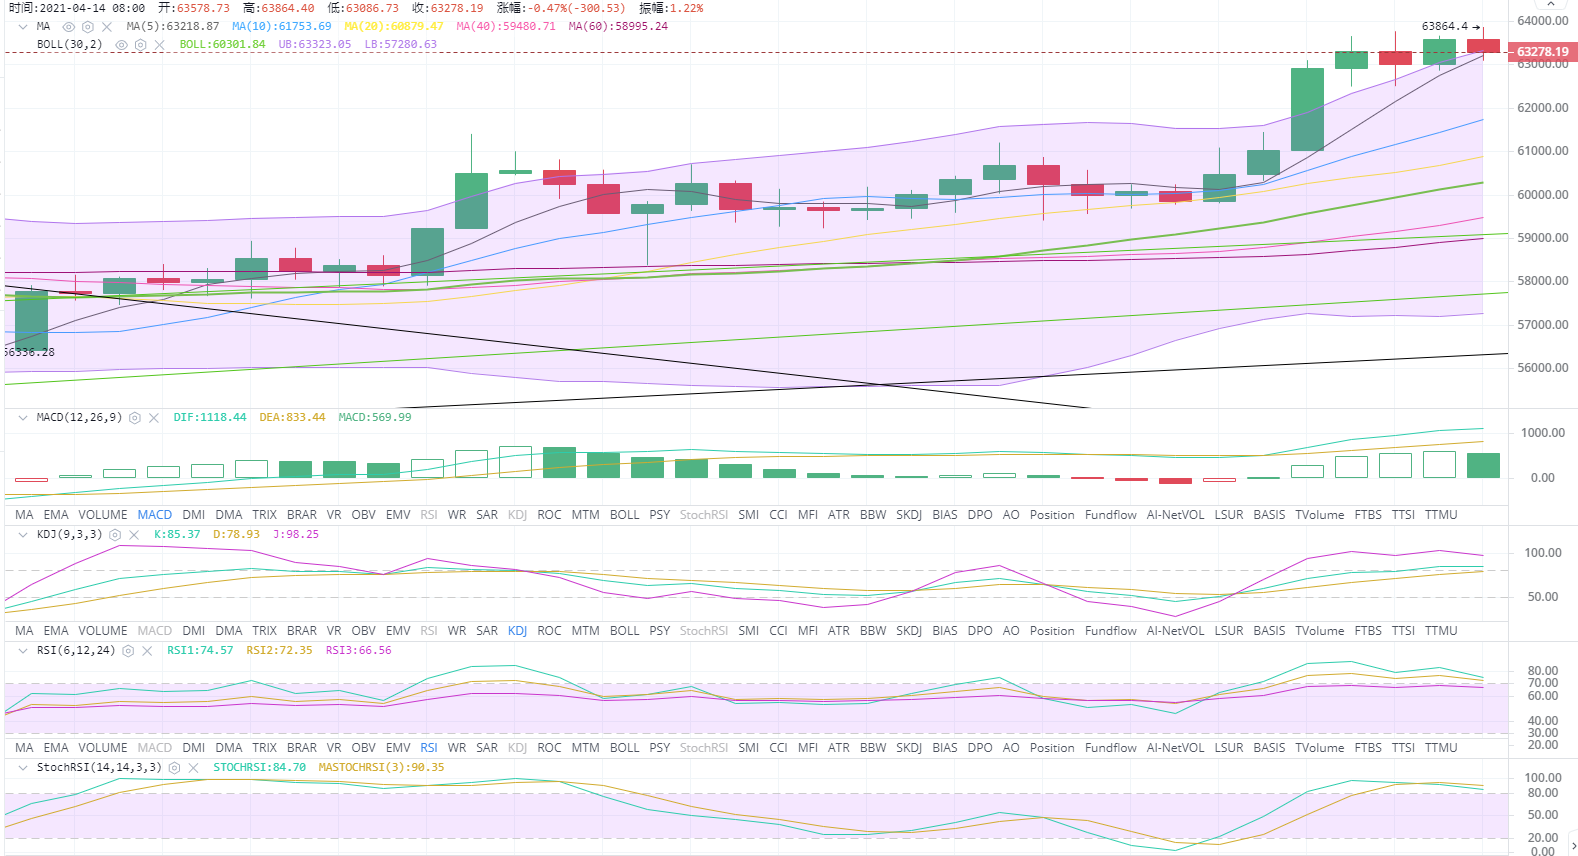The height and width of the screenshot is (856, 1578).
Task: Toggle MA lines visibility eye
Action: (69, 27)
